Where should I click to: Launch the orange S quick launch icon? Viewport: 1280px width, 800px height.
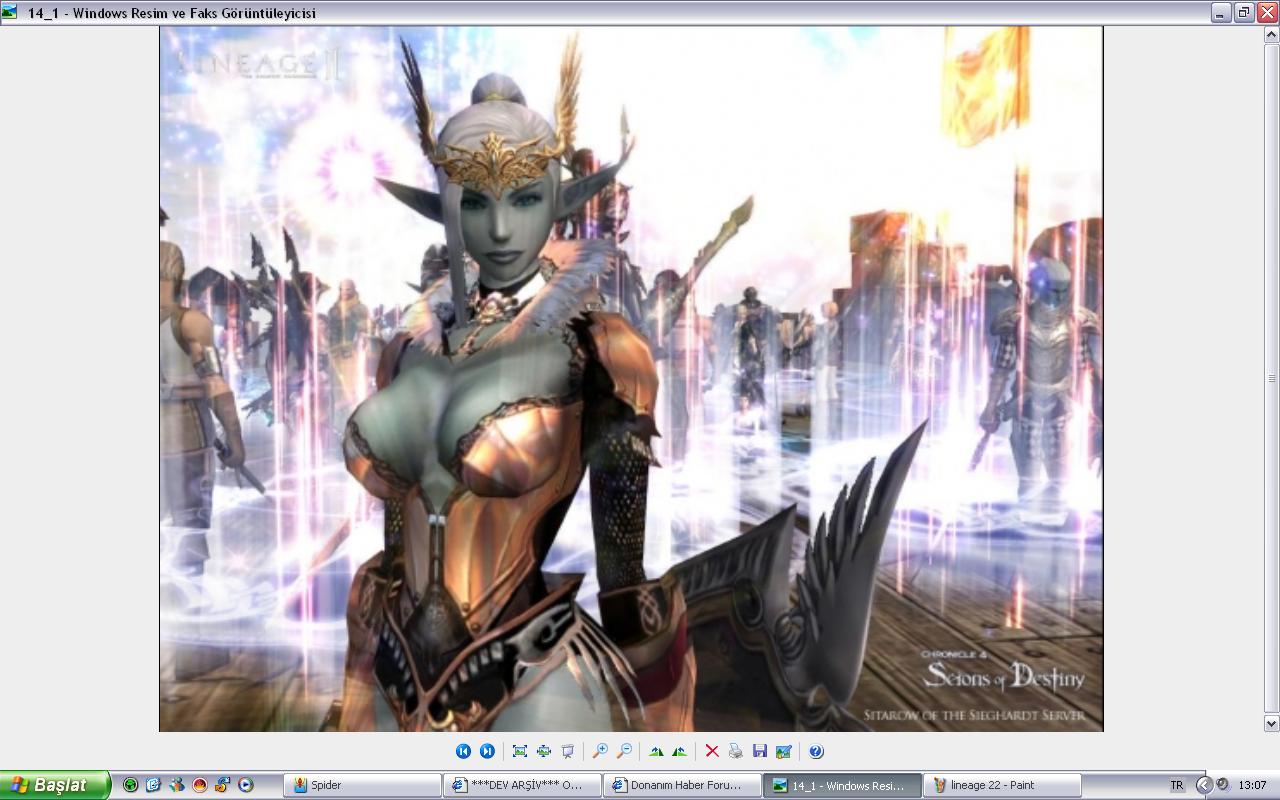tap(222, 785)
